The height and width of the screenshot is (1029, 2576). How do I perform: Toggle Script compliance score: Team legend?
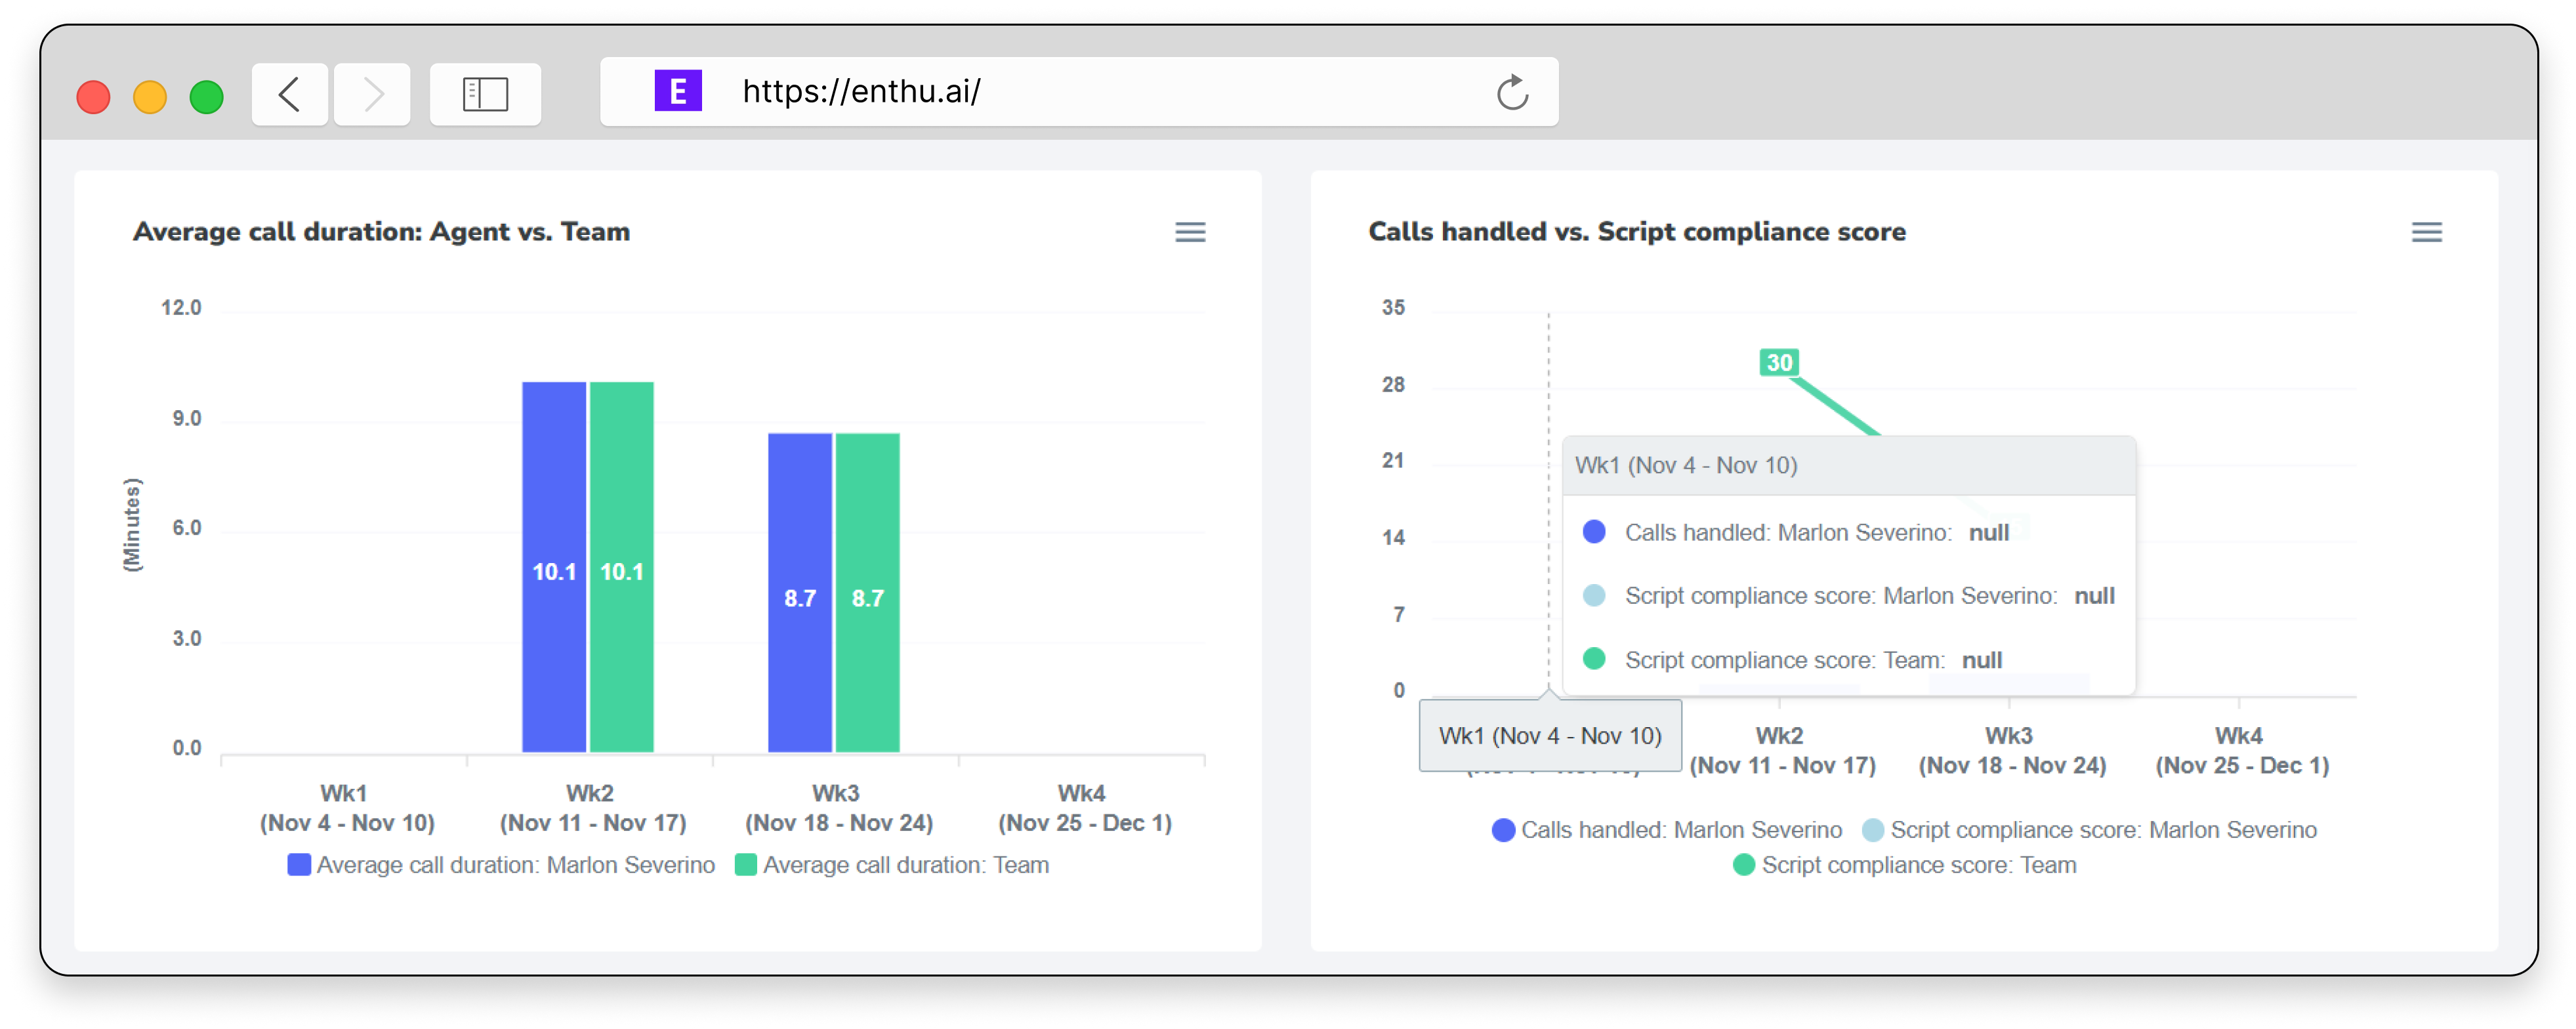pyautogui.click(x=1904, y=864)
